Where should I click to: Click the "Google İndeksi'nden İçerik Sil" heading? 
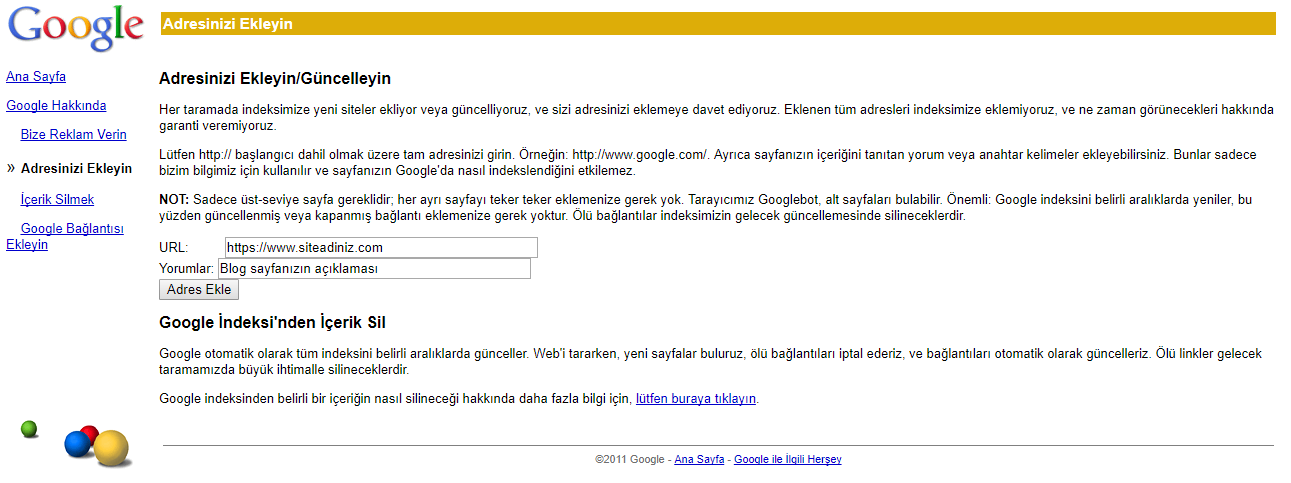273,323
